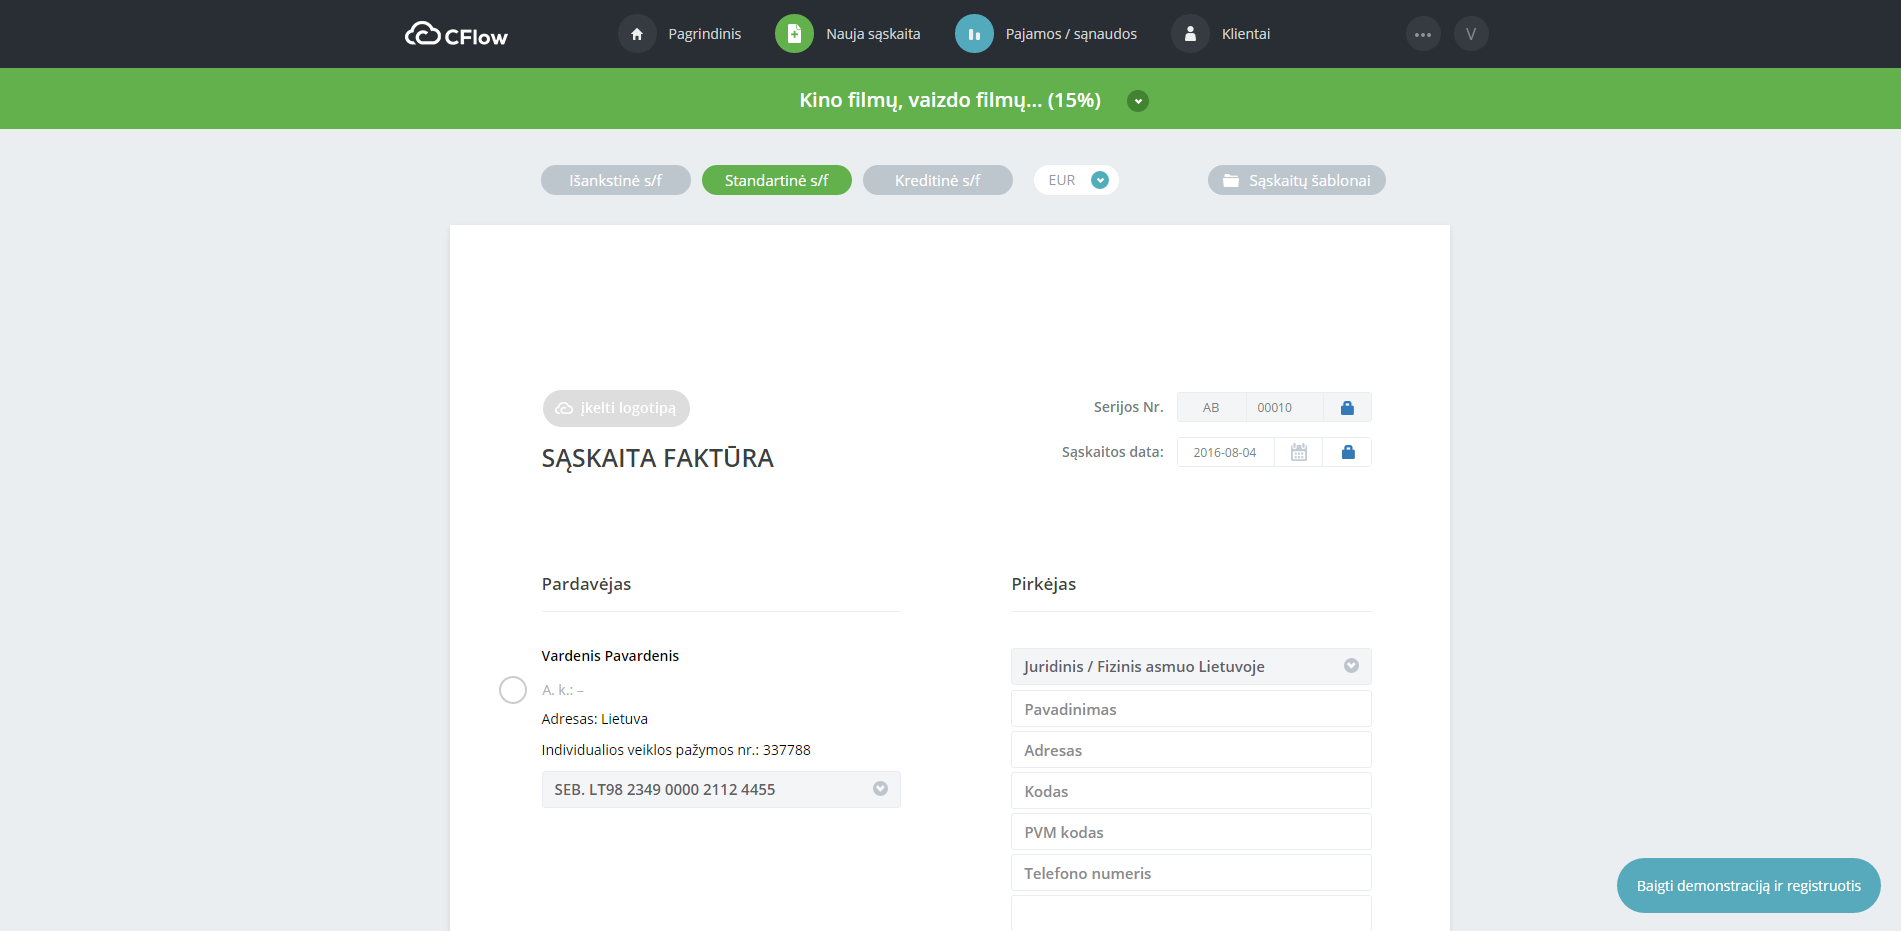This screenshot has width=1901, height=931.
Task: Open the EUR currency dropdown
Action: coord(1076,180)
